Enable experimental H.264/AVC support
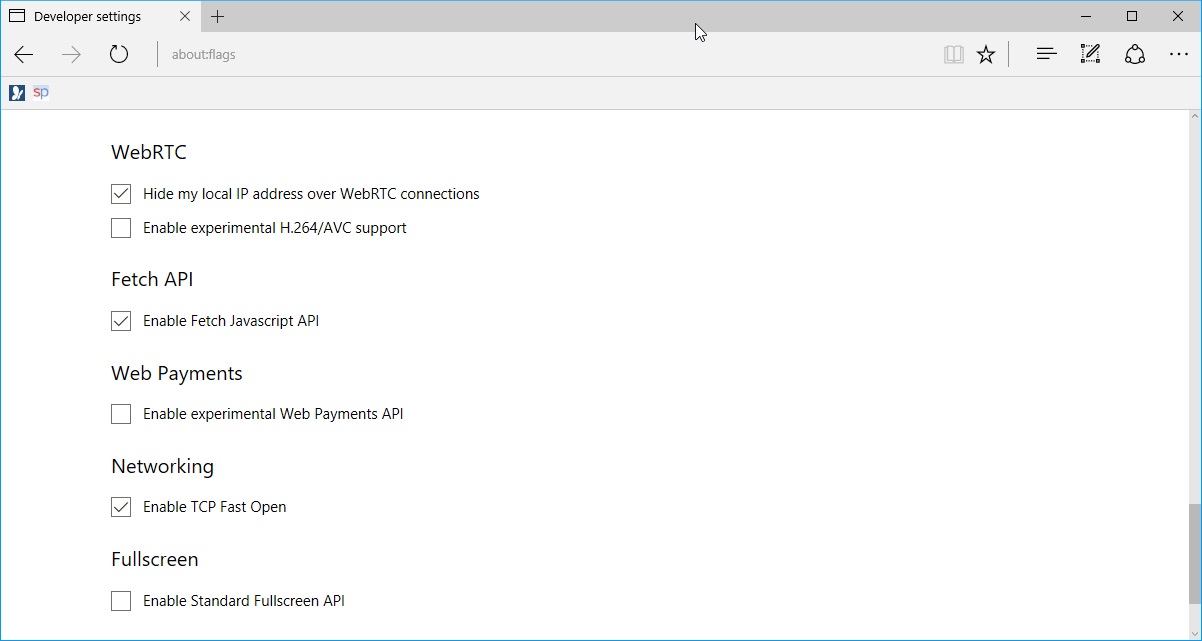The image size is (1202, 641). point(121,228)
